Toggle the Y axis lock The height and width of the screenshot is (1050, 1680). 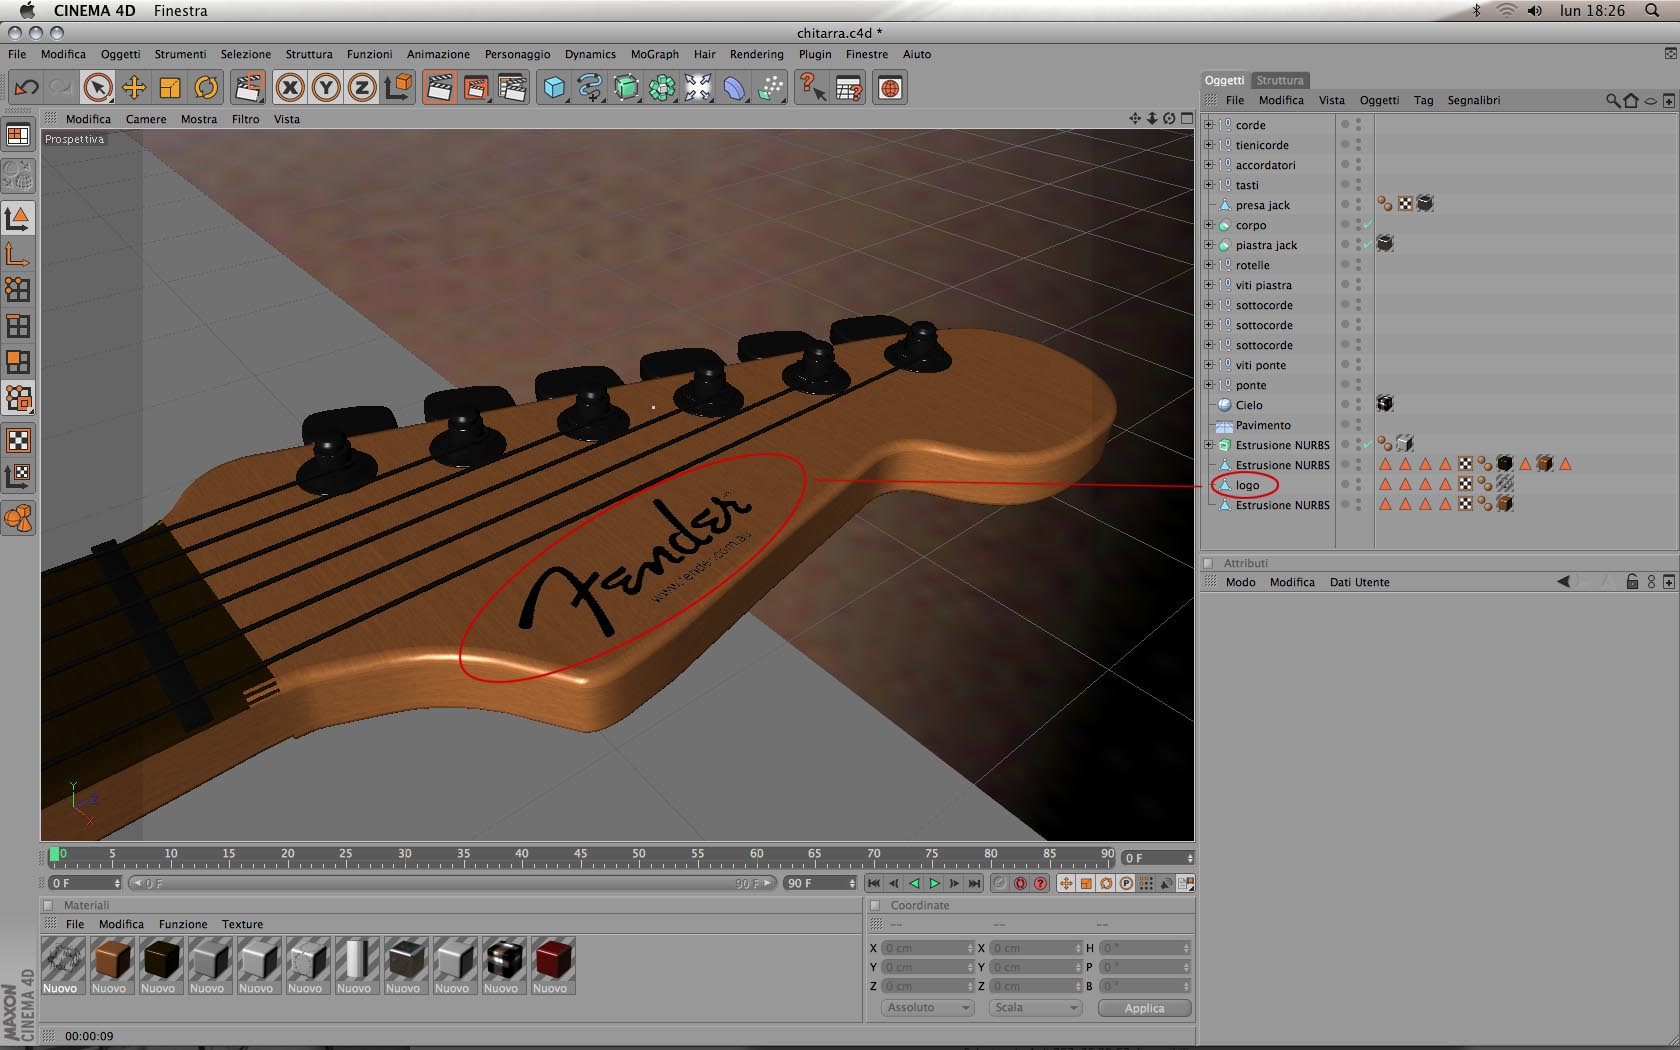[326, 88]
